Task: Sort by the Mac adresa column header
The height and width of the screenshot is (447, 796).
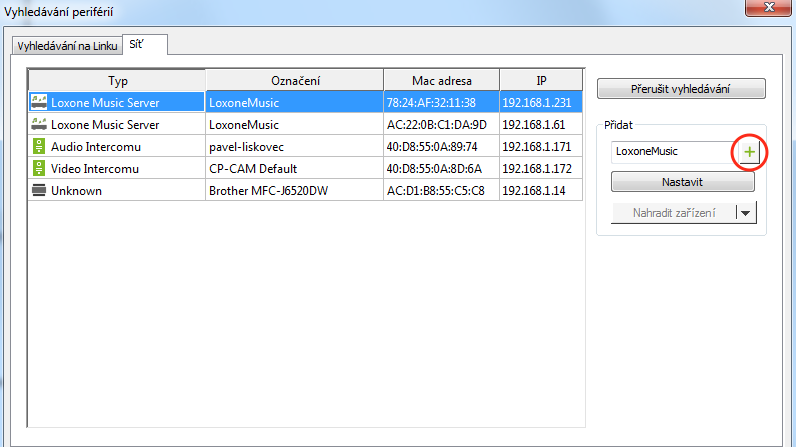Action: (442, 80)
